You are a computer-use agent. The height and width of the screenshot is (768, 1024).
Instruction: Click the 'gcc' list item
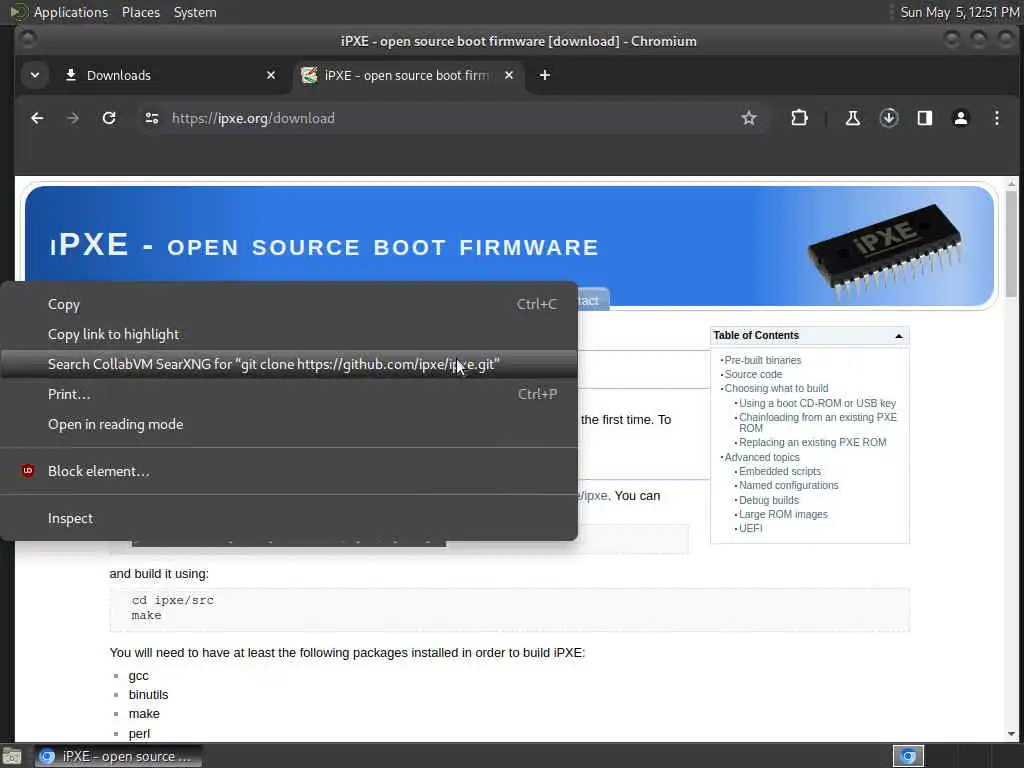tap(138, 676)
